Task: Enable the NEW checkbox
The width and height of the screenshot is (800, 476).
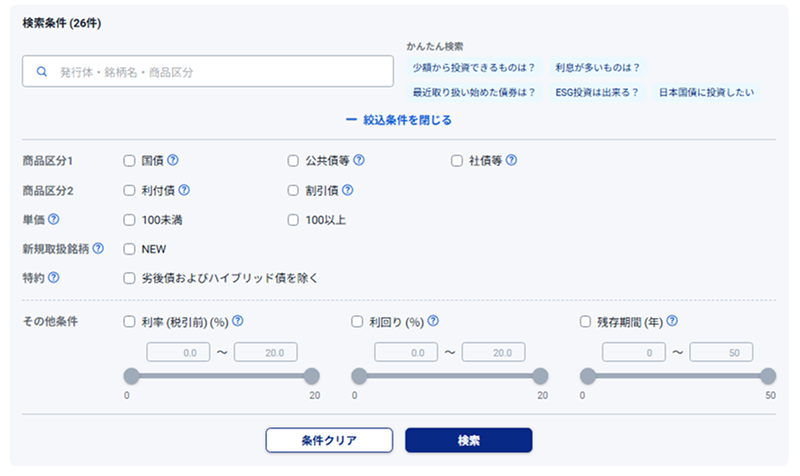Action: pos(129,248)
